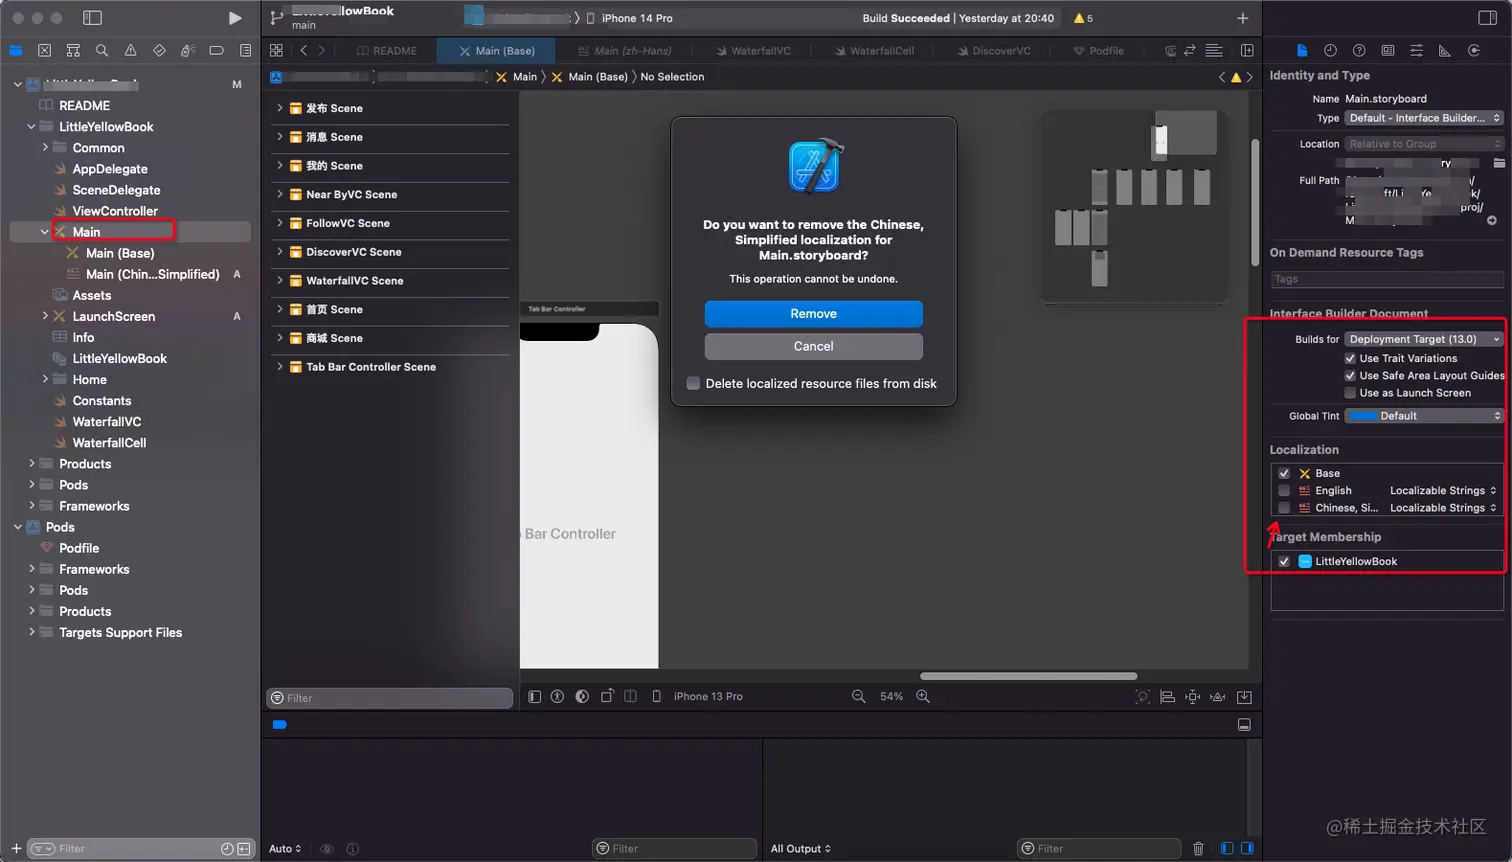The height and width of the screenshot is (862, 1512).
Task: Open the 'Builds for' Deployment Target dropdown
Action: click(1424, 339)
